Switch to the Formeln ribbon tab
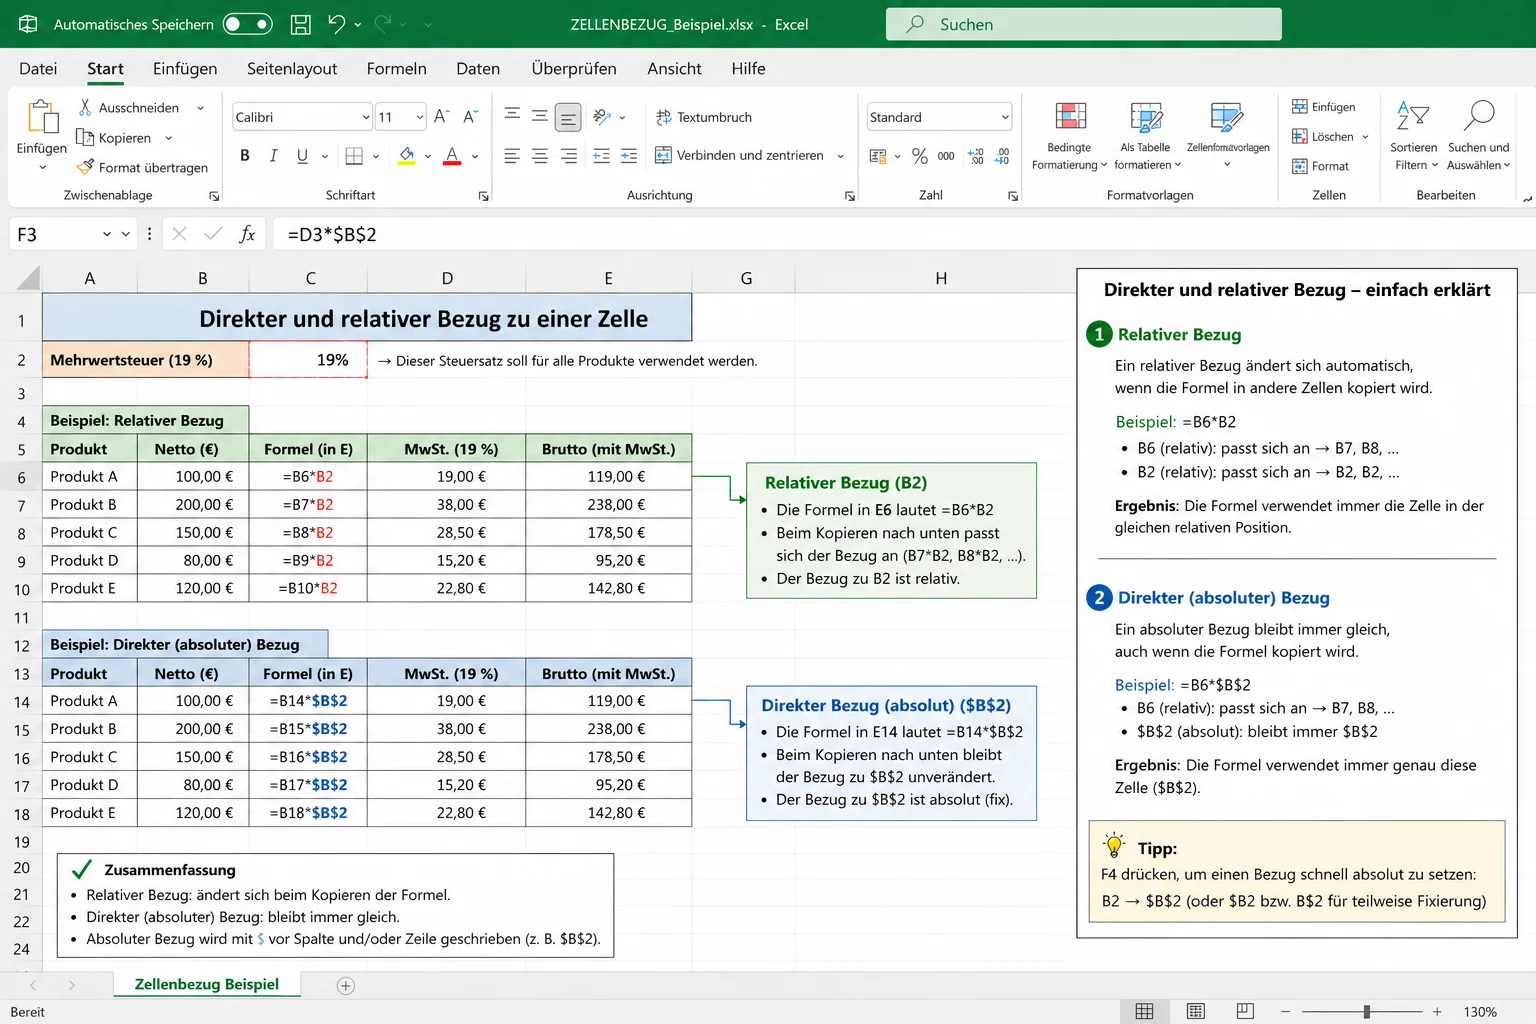The width and height of the screenshot is (1536, 1024). coord(396,68)
